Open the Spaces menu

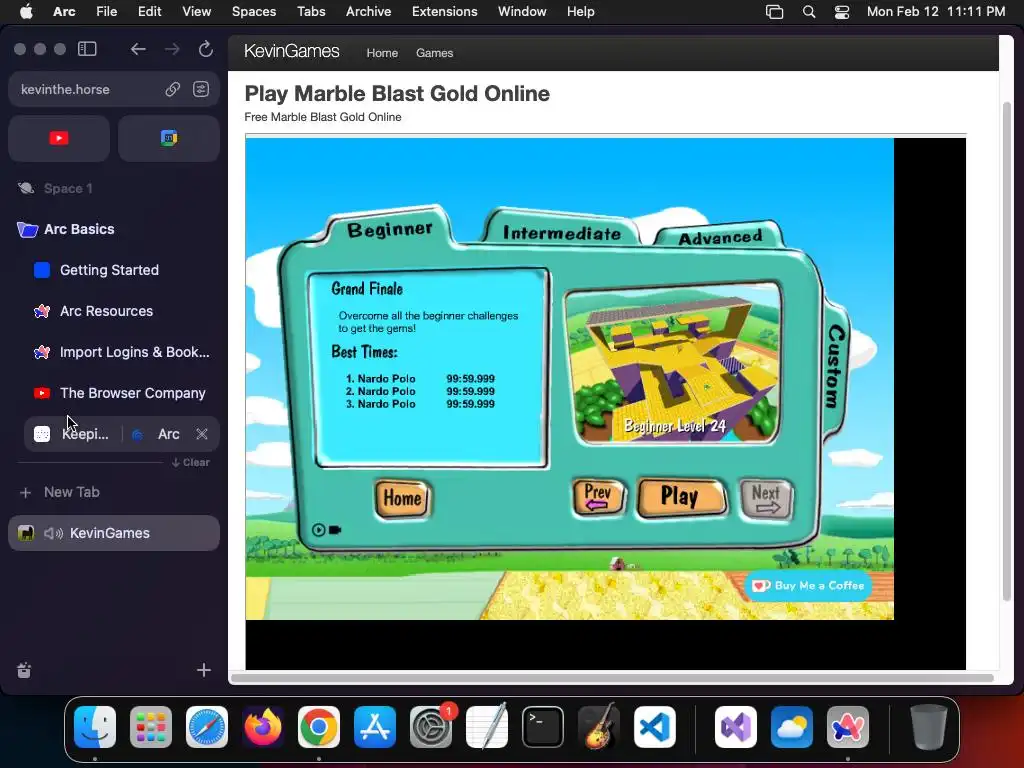click(254, 11)
